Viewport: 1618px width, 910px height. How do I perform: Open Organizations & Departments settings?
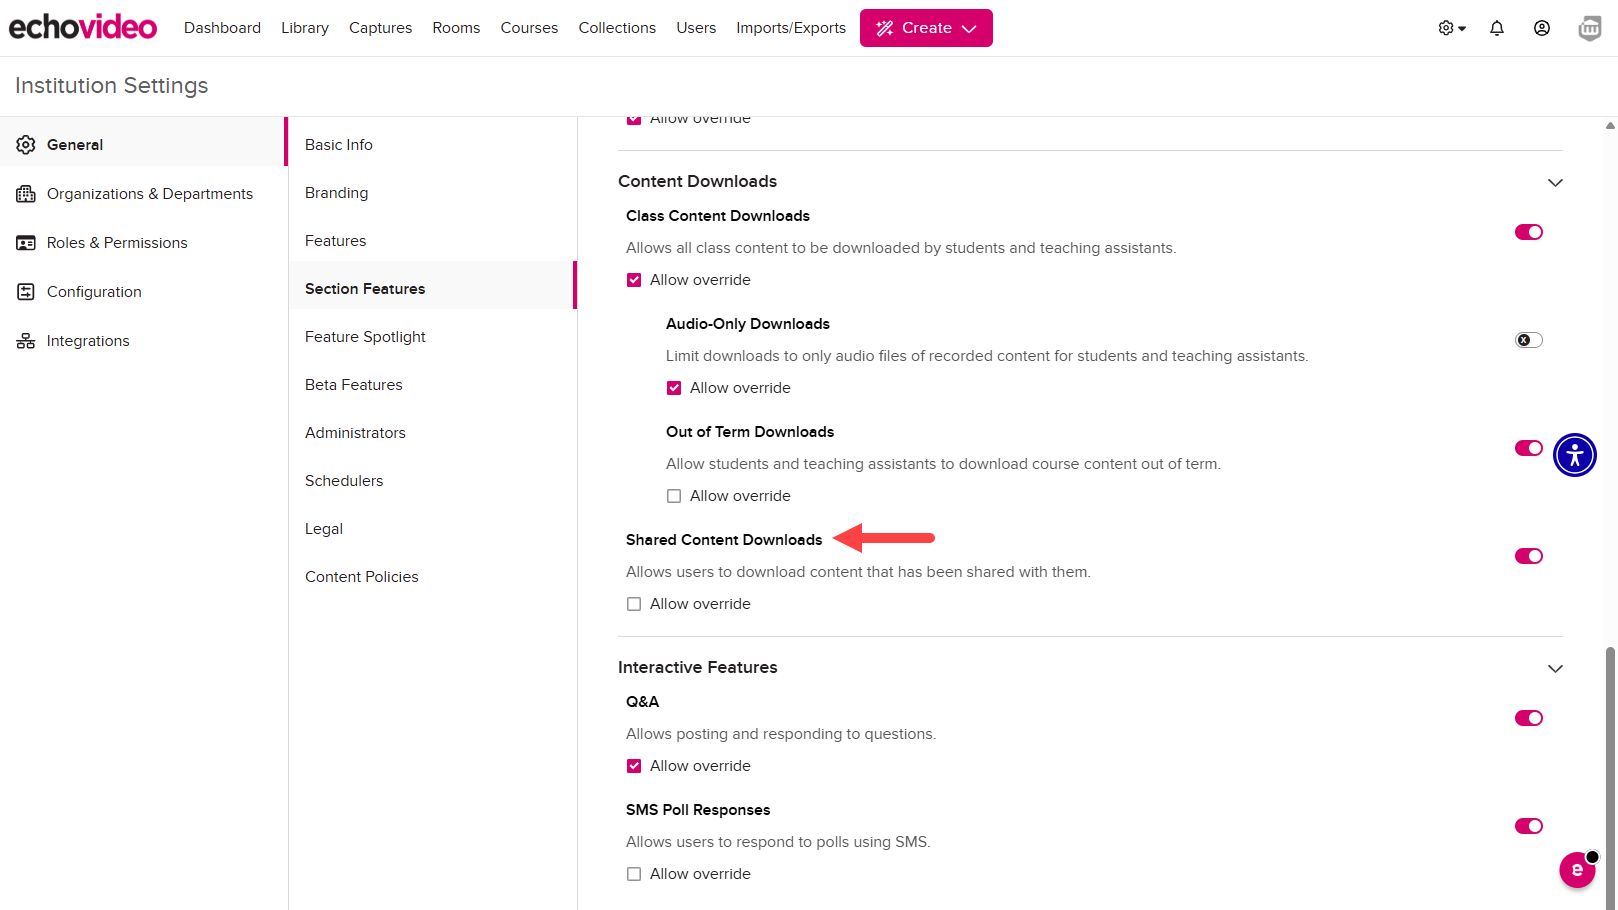pos(149,194)
